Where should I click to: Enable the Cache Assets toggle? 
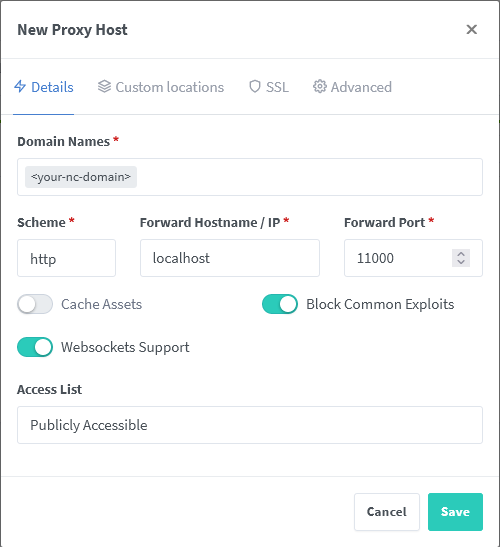35,304
